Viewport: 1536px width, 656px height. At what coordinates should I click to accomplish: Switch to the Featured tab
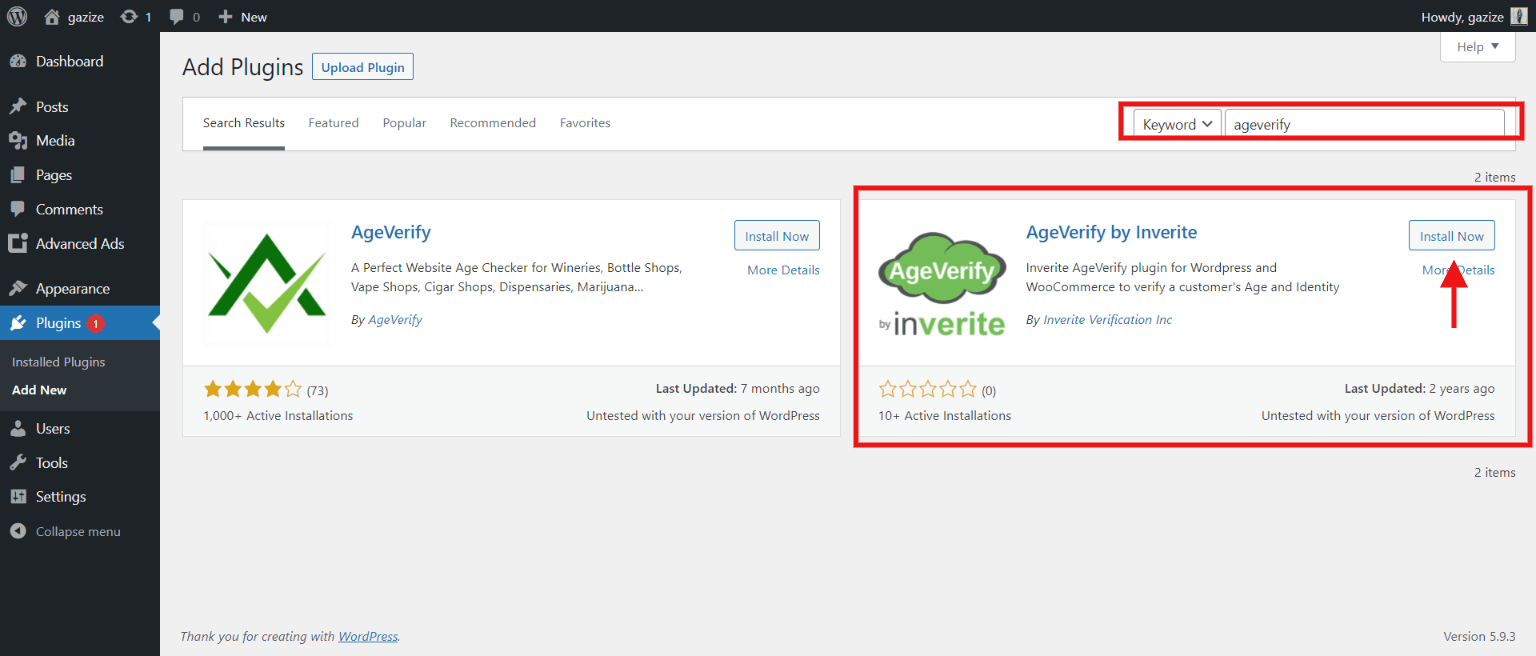point(333,123)
